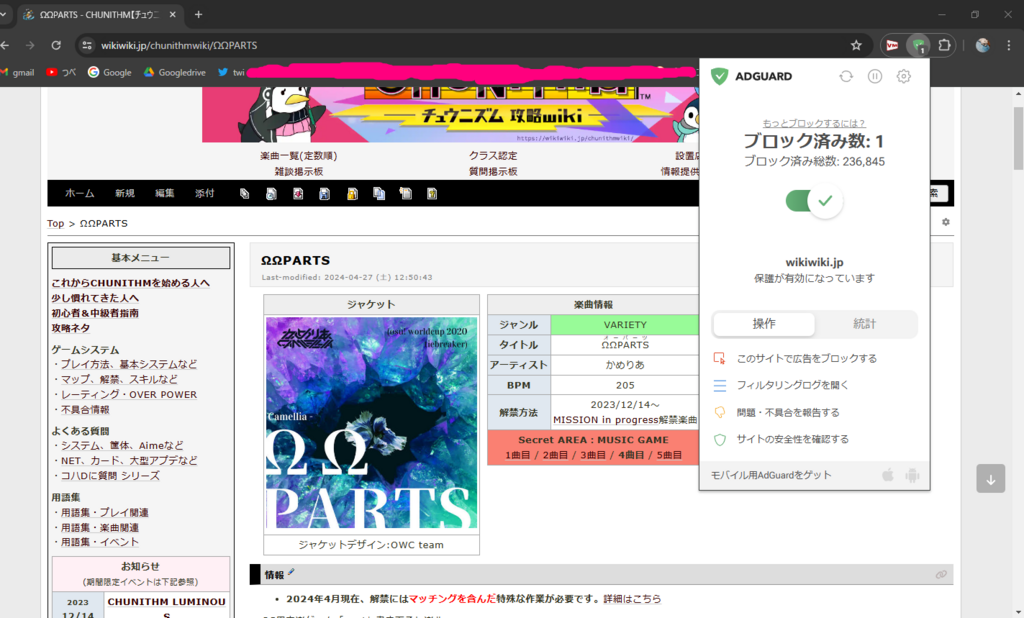
Task: Open AdGuard settings gear icon
Action: [904, 76]
